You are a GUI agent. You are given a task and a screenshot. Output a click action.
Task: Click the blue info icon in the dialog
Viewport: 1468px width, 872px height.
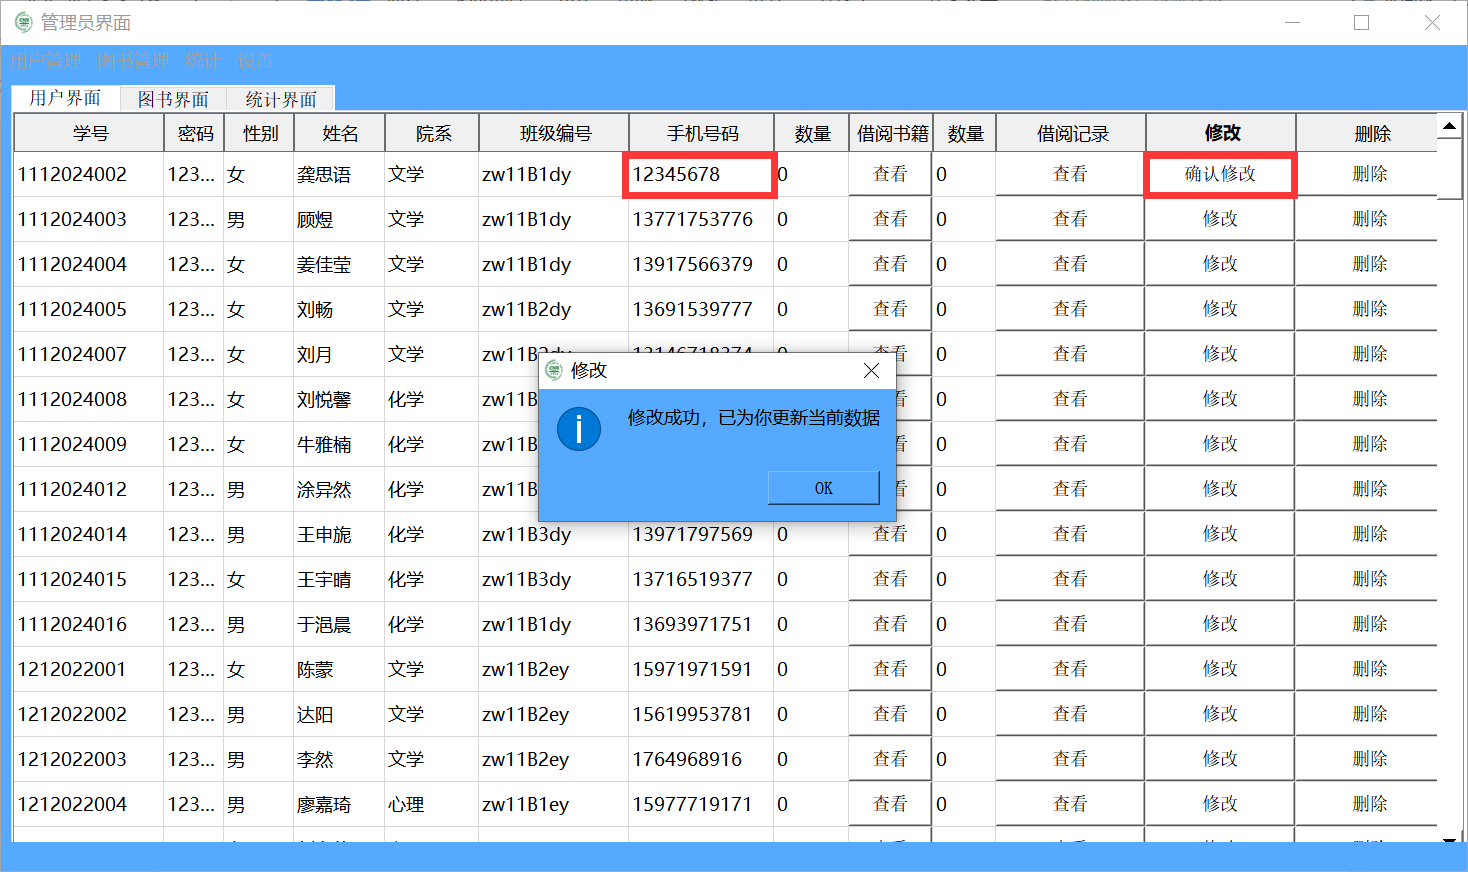click(x=579, y=429)
